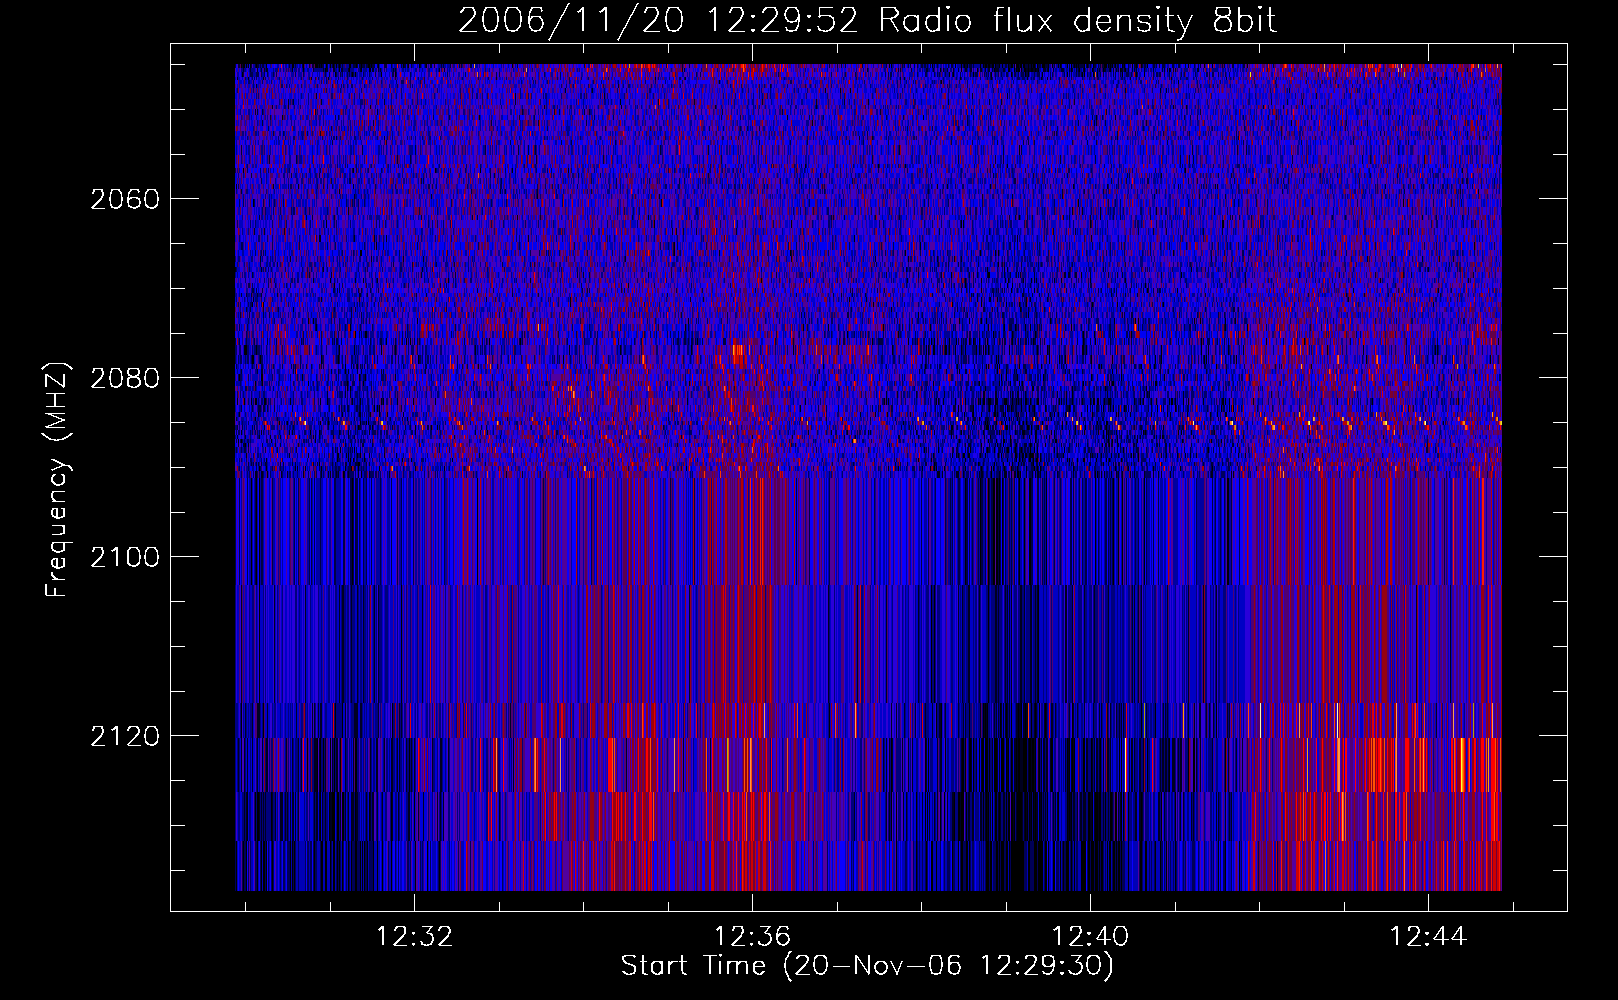Click the 'Frequency (MHZ)' y-axis label
The width and height of the screenshot is (1618, 1000).
[57, 480]
